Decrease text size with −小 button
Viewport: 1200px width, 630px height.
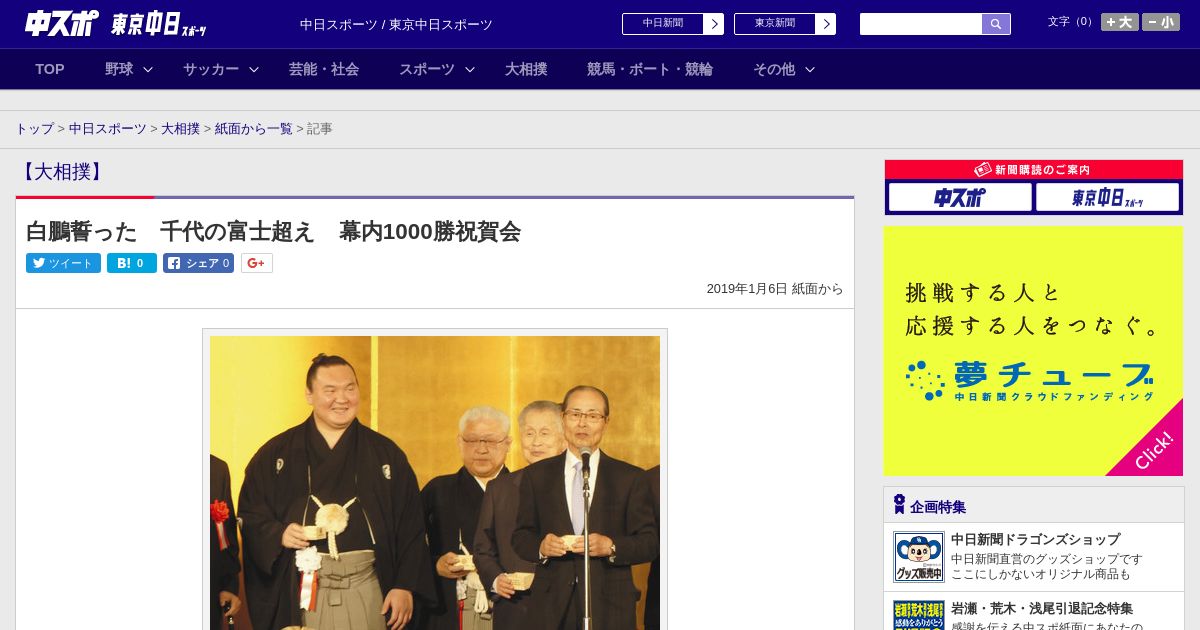(x=1161, y=22)
